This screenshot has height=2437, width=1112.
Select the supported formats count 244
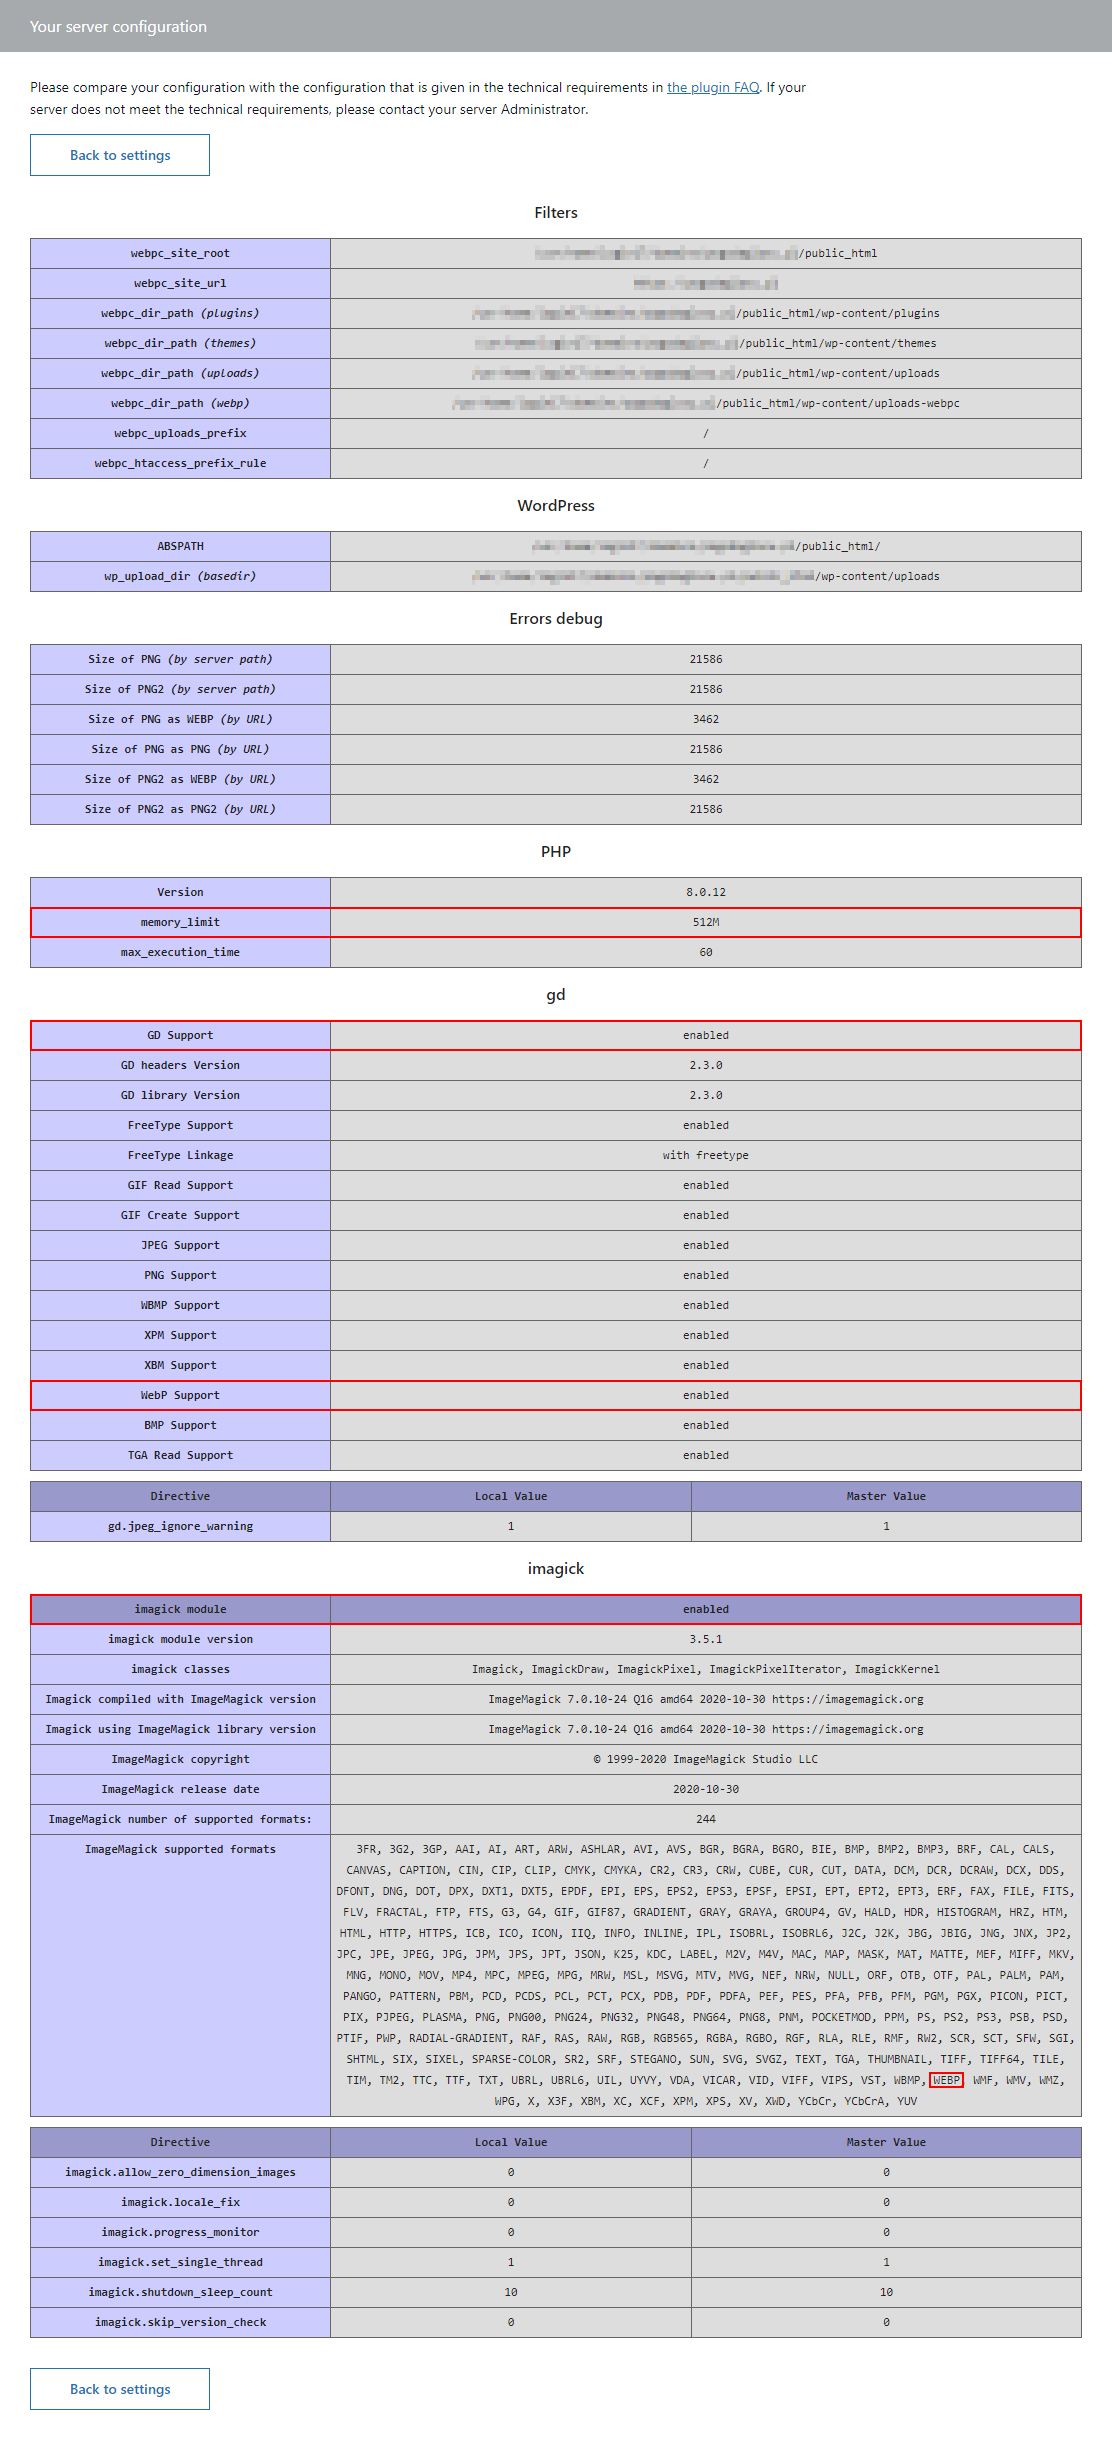705,1820
